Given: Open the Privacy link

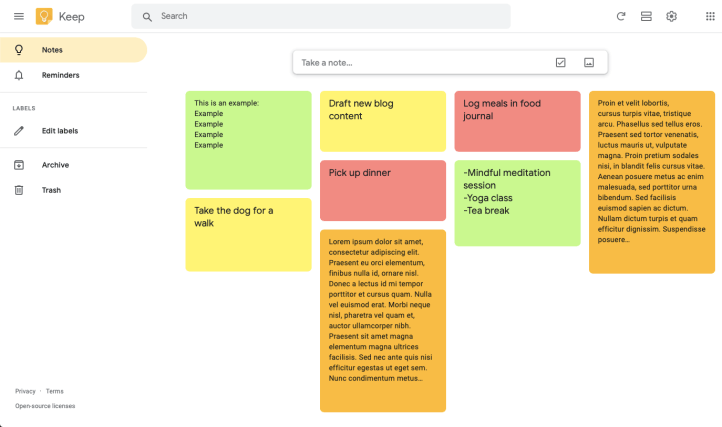Looking at the screenshot, I should tap(25, 391).
